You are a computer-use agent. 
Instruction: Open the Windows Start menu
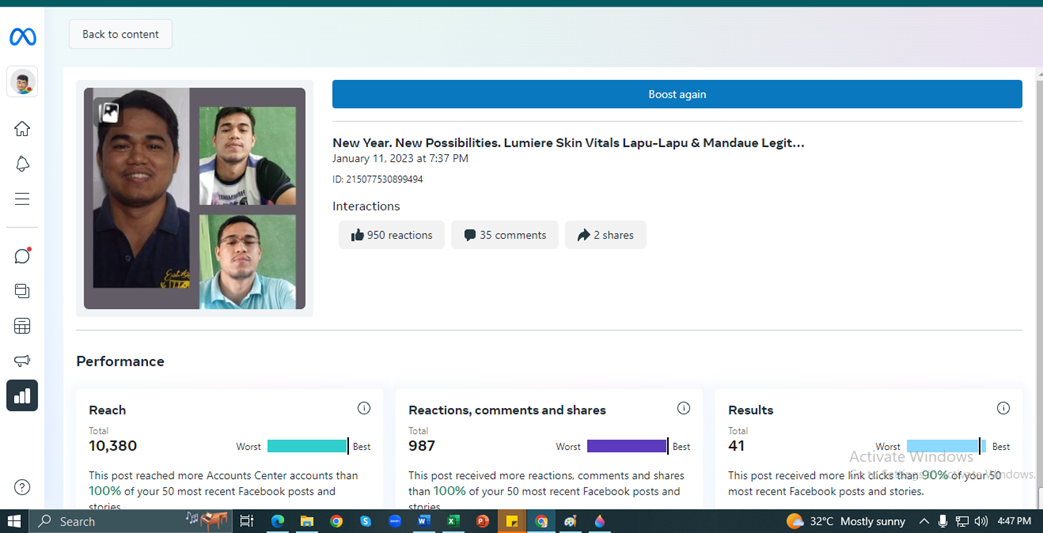(x=13, y=521)
